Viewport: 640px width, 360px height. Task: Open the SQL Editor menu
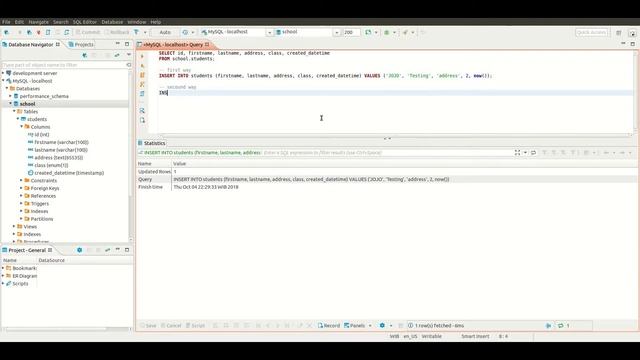84,22
